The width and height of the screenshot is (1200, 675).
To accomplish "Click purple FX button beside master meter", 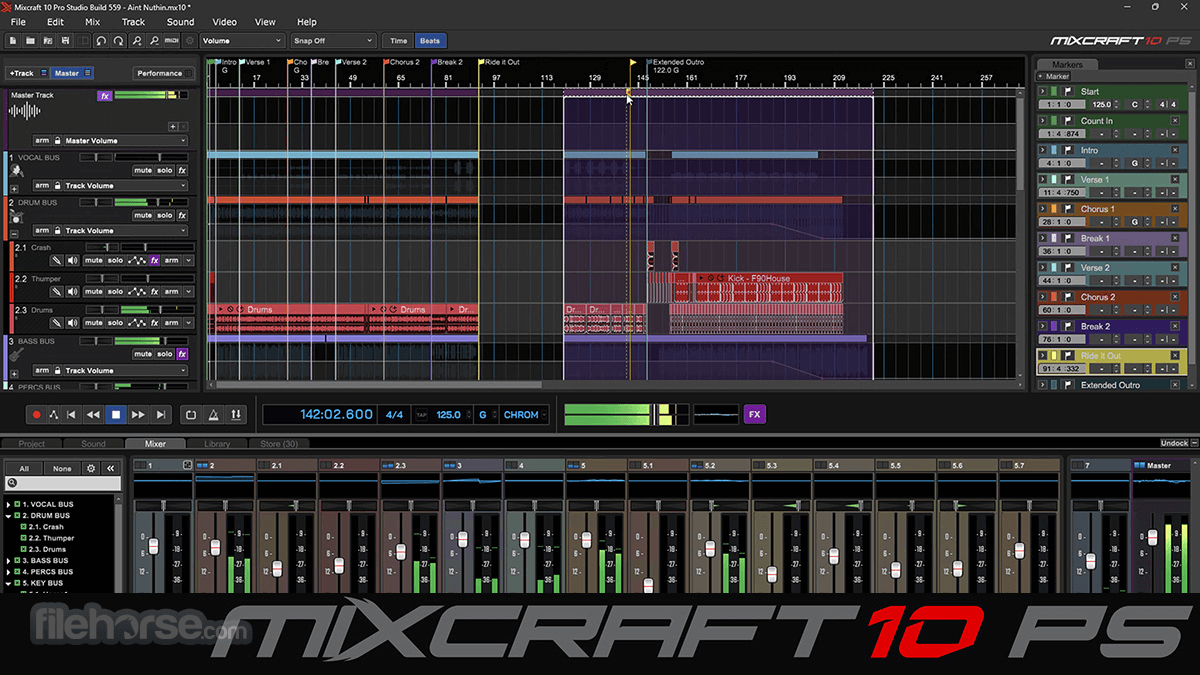I will pos(754,414).
